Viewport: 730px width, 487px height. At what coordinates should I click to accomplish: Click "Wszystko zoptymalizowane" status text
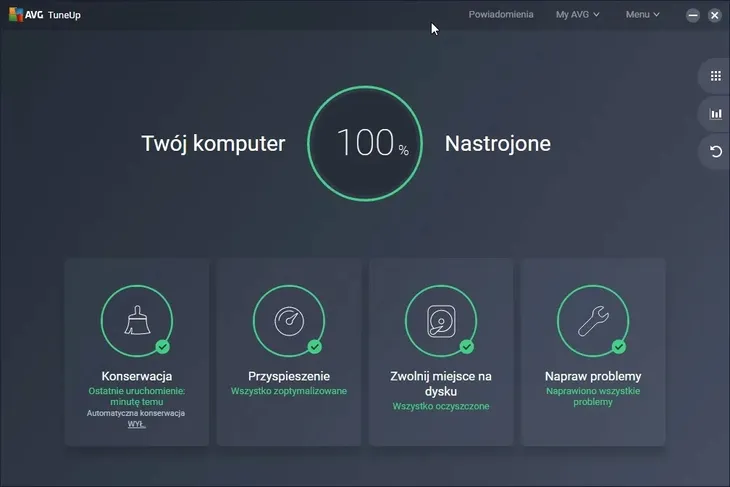click(289, 391)
